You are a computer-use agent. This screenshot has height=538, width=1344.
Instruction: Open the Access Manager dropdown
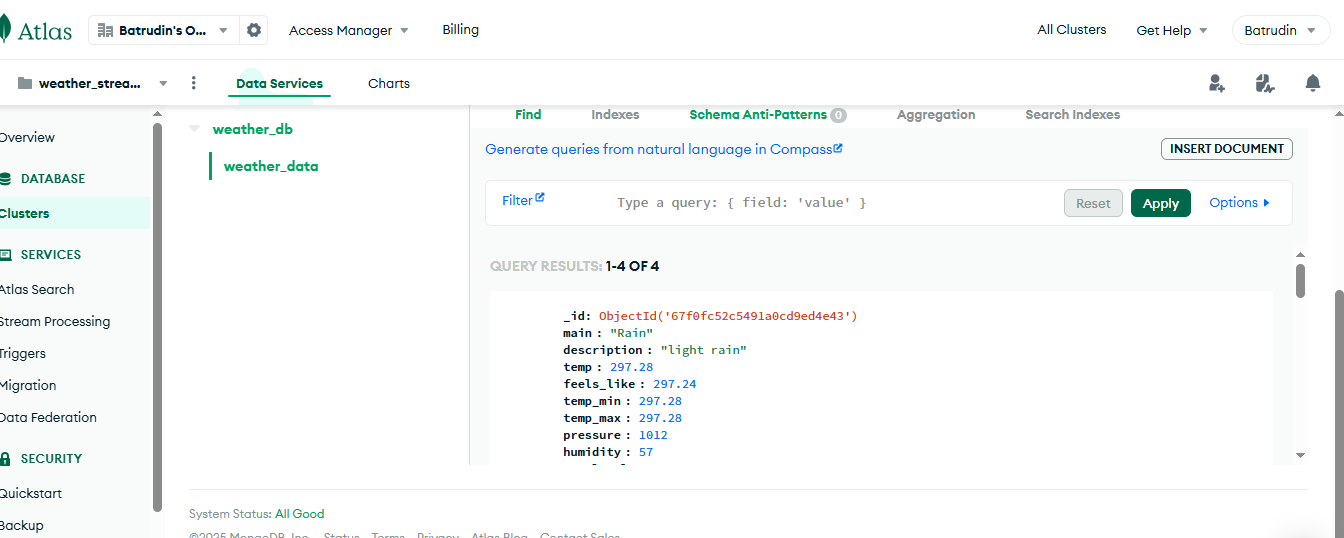point(349,30)
